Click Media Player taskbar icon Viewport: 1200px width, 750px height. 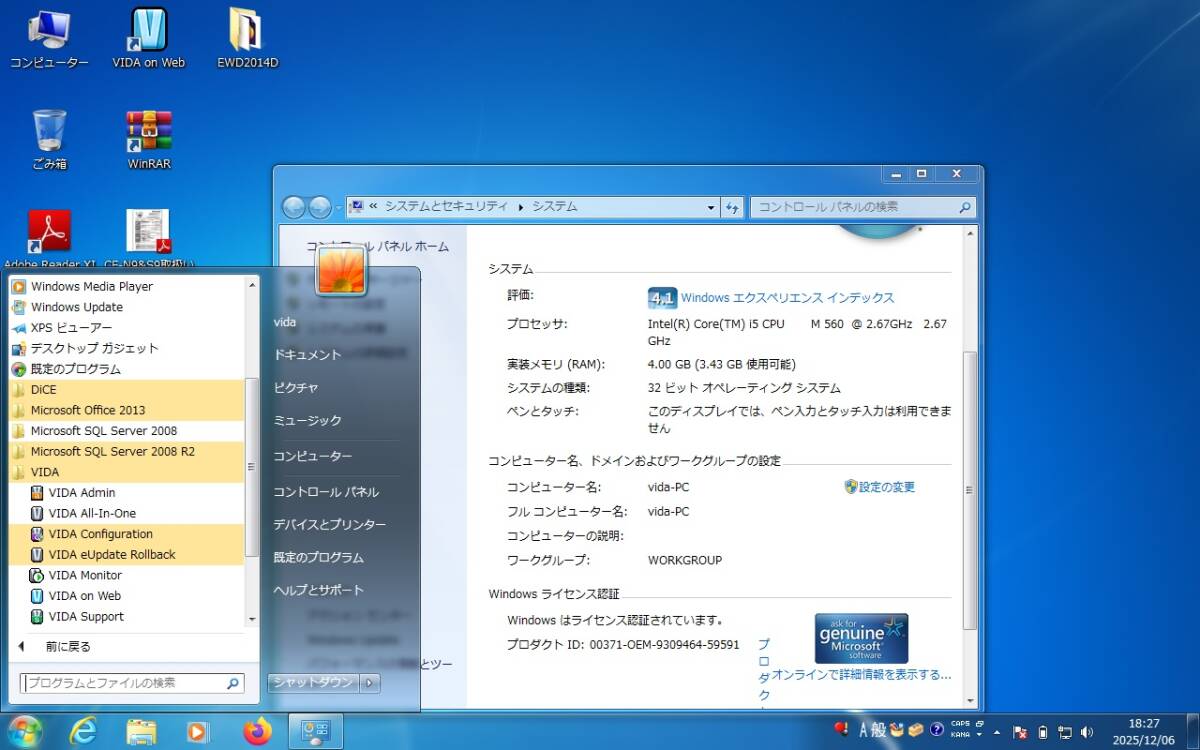[x=198, y=732]
